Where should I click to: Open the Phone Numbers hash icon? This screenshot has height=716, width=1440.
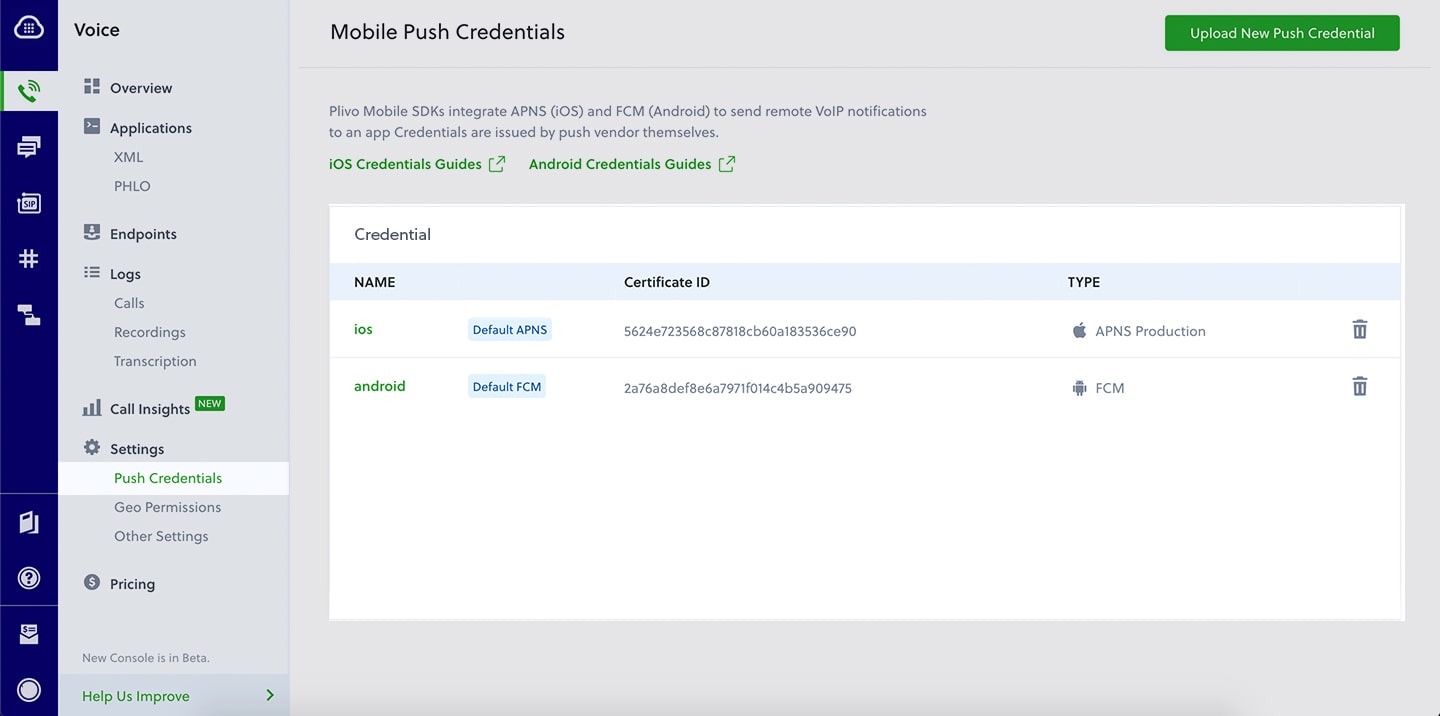coord(29,259)
